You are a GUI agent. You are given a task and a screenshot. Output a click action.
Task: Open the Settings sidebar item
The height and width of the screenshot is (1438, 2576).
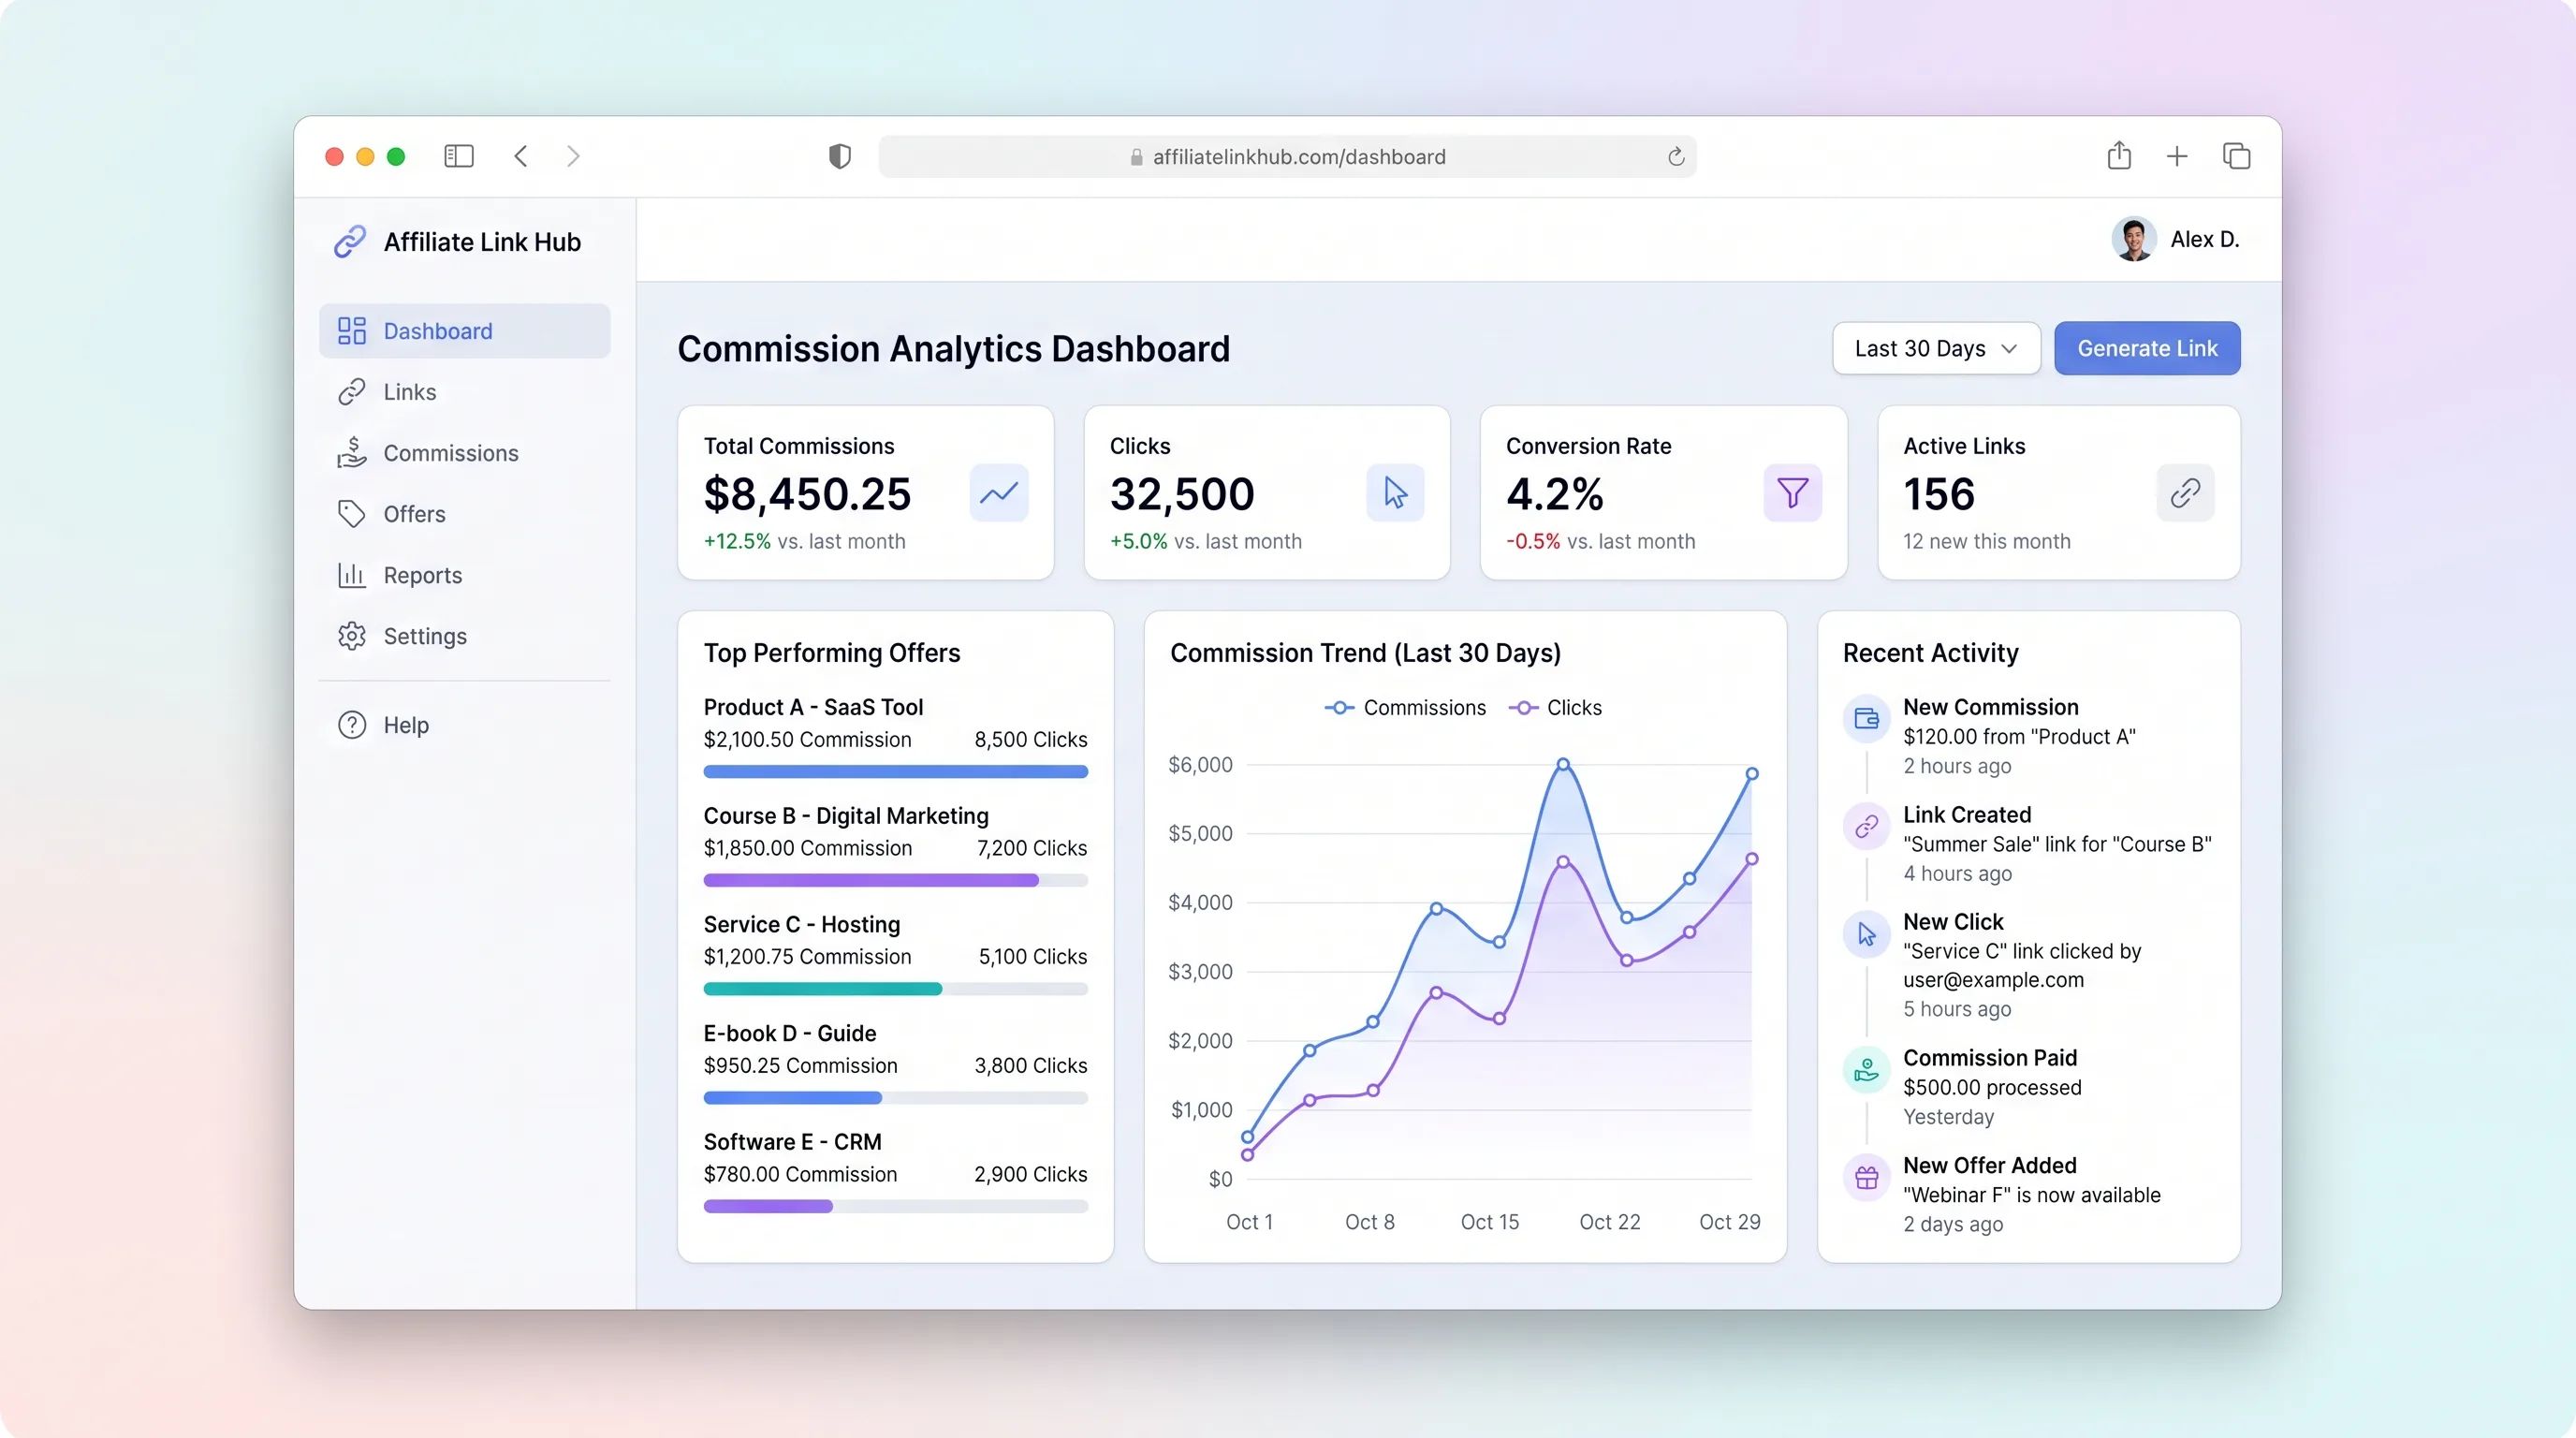click(464, 636)
